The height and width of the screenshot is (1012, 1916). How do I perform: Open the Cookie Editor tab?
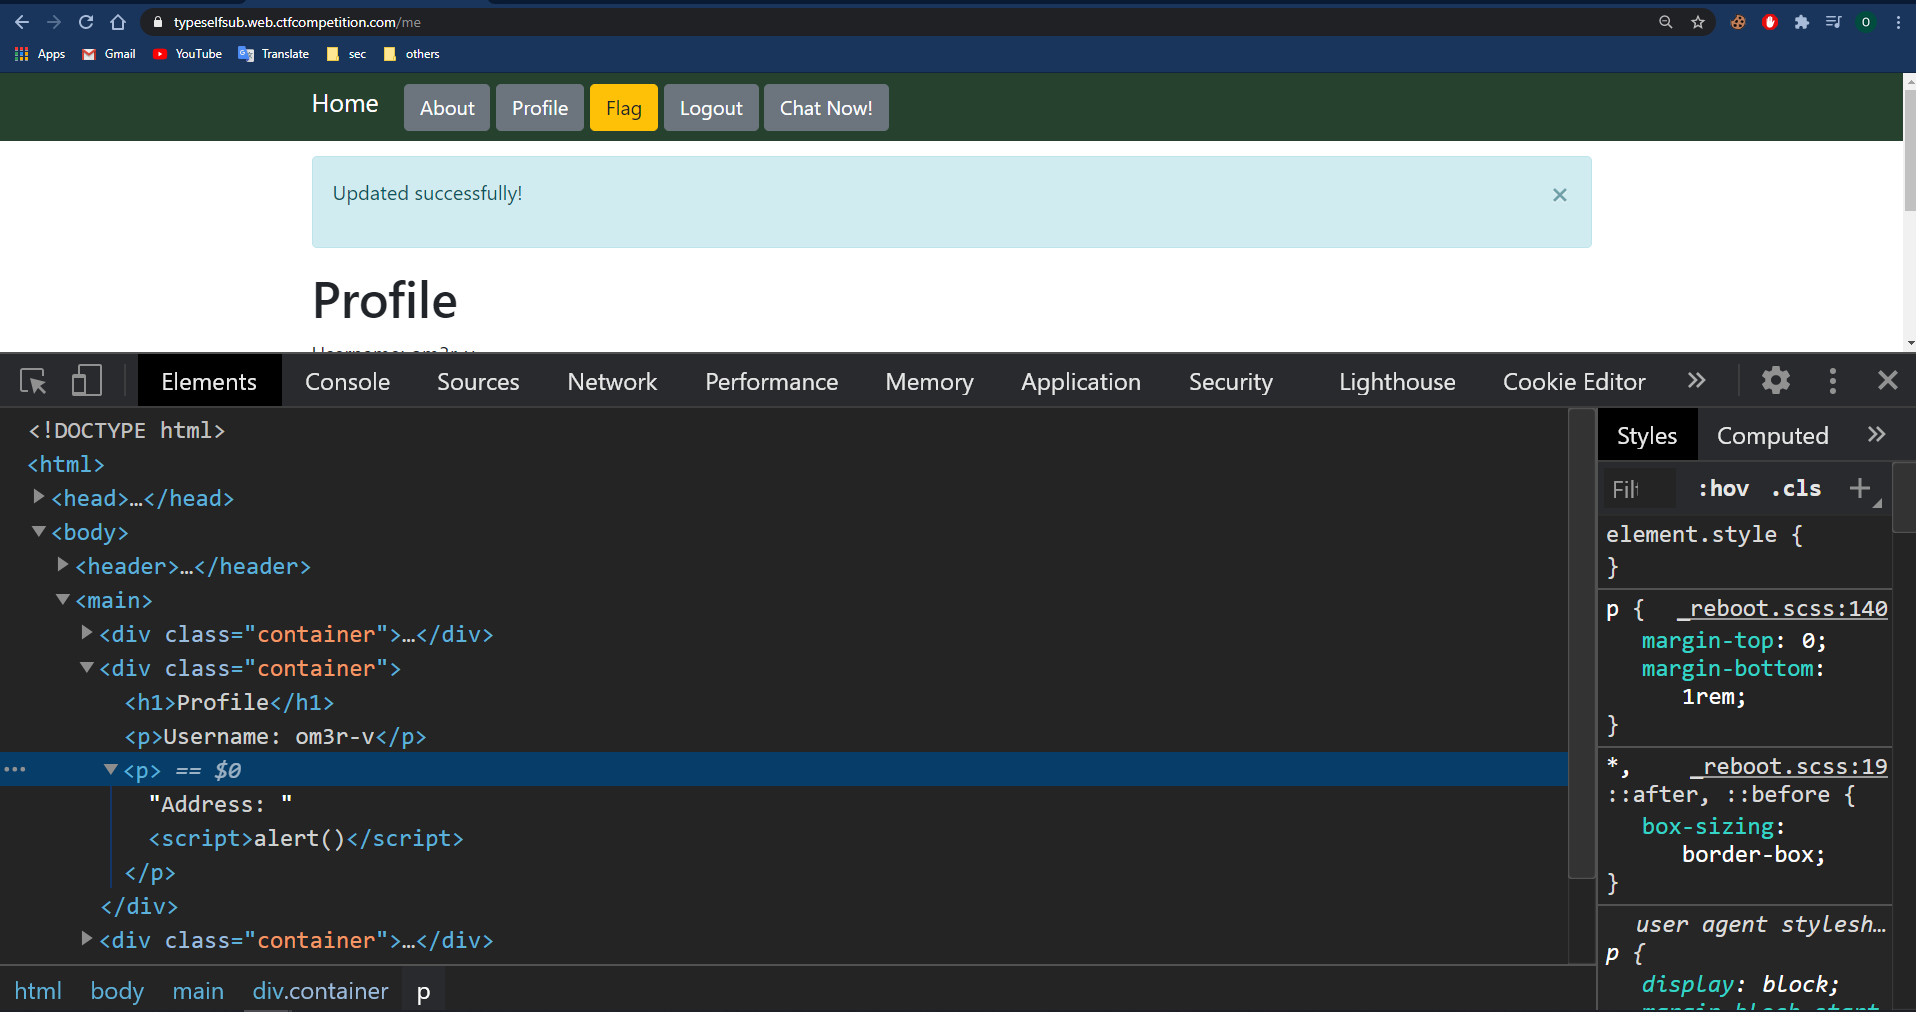(x=1574, y=381)
